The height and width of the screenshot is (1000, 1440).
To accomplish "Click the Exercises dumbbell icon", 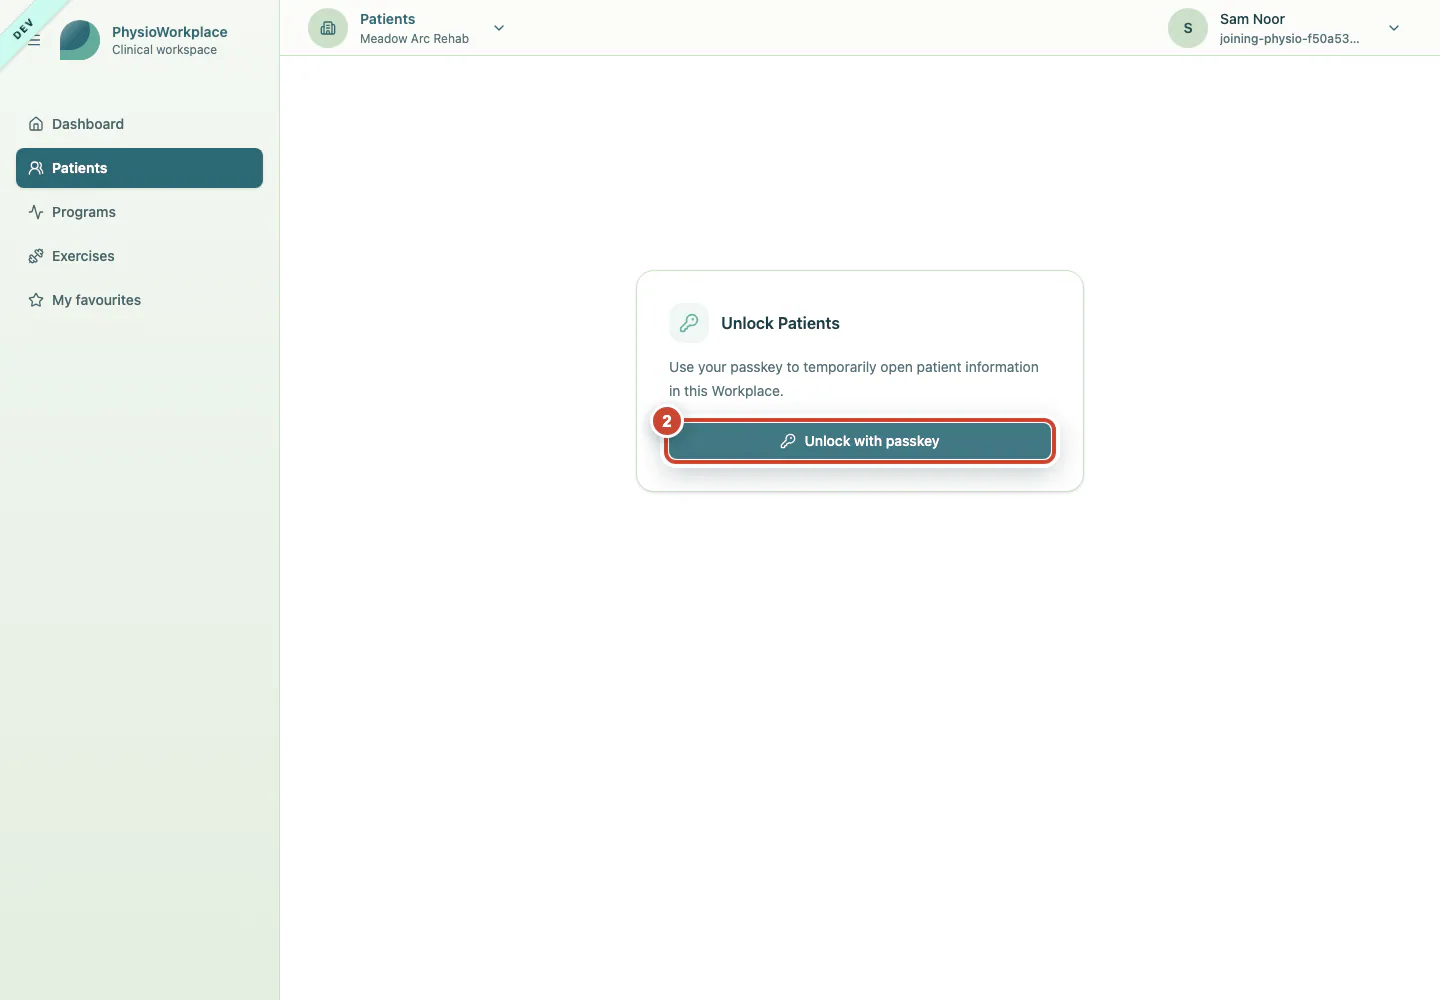I will coord(36,256).
